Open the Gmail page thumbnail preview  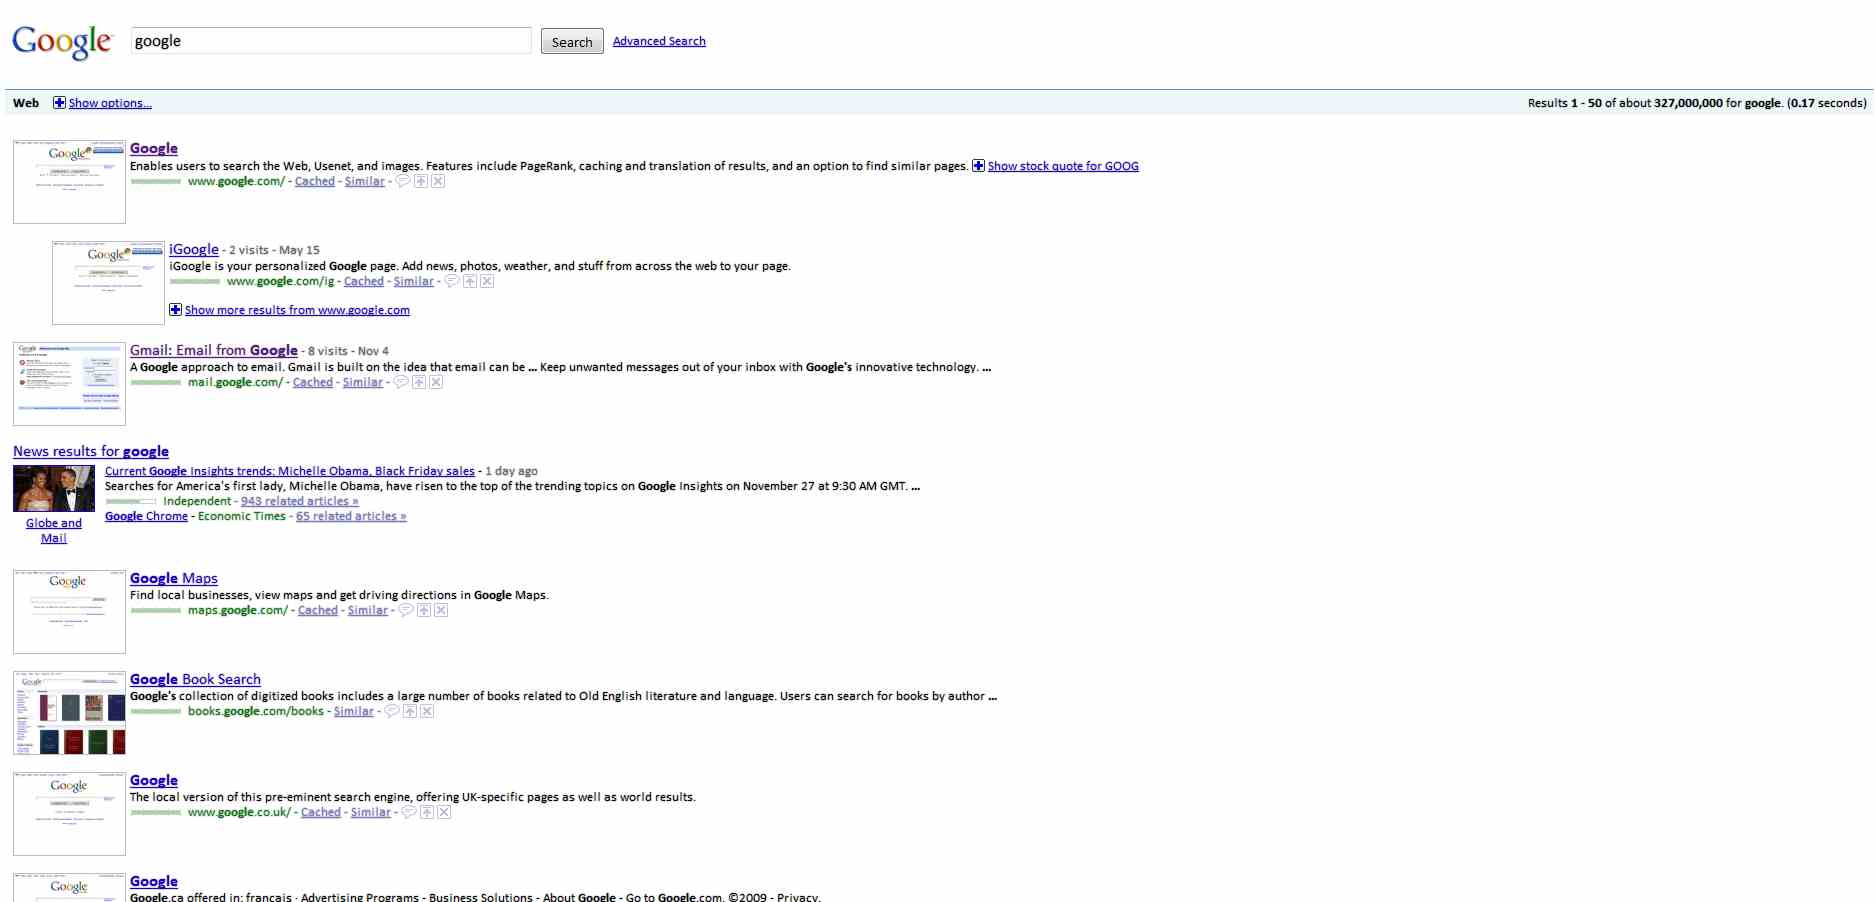click(68, 383)
